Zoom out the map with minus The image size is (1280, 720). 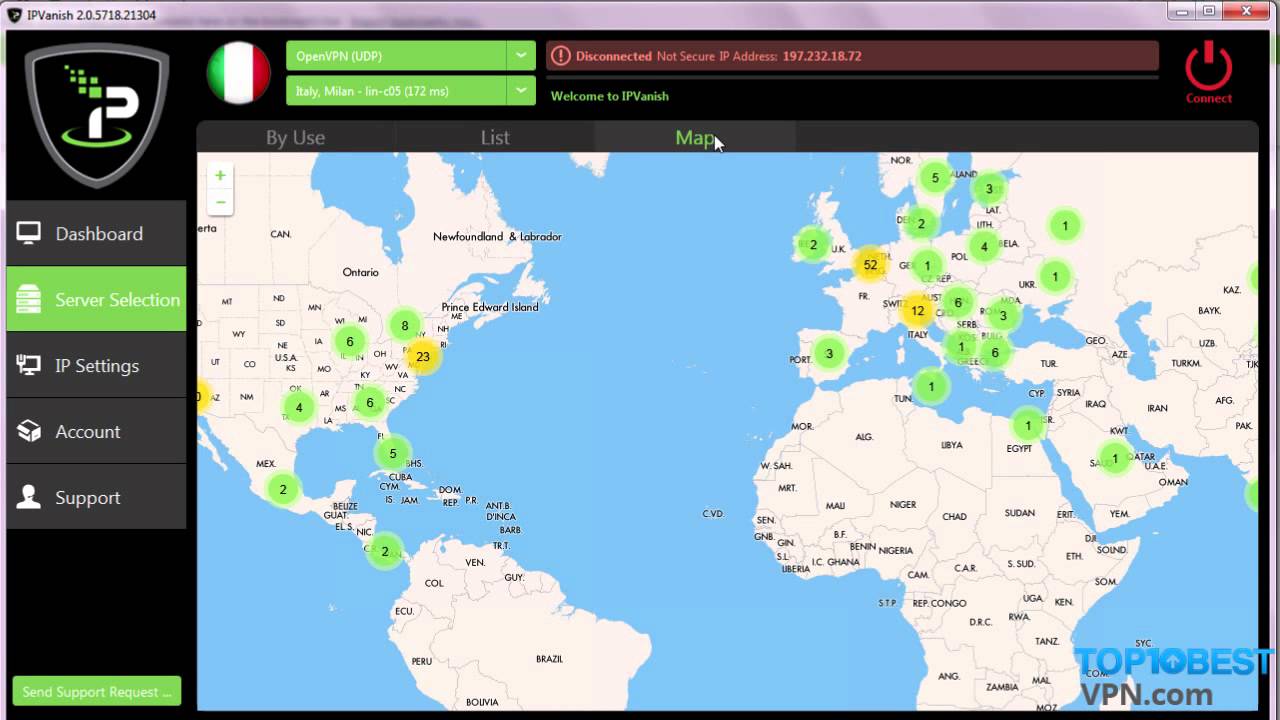tap(220, 201)
